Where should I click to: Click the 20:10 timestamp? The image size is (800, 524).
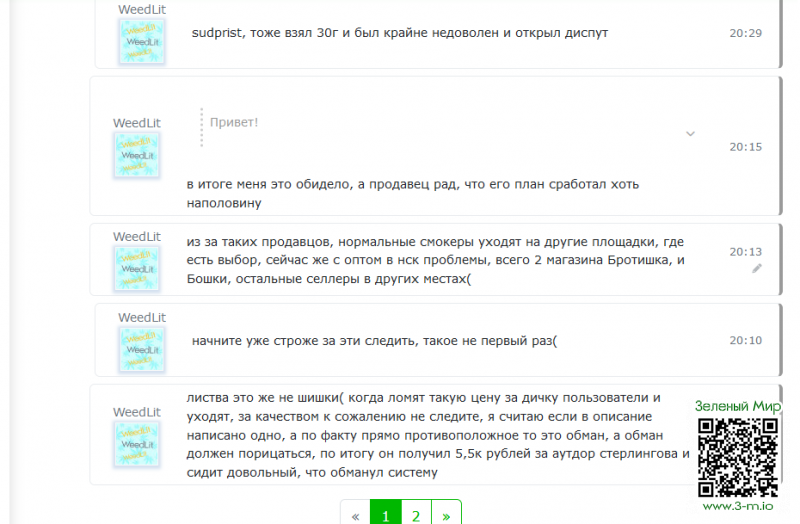[x=745, y=340]
